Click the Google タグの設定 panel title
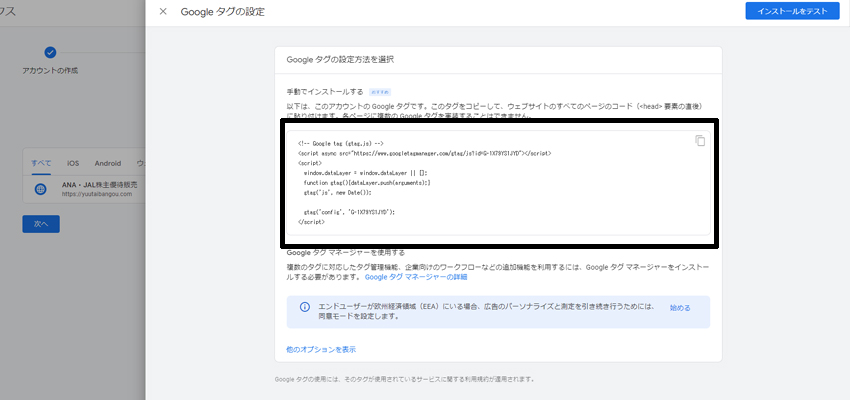This screenshot has height=400, width=850. [223, 11]
